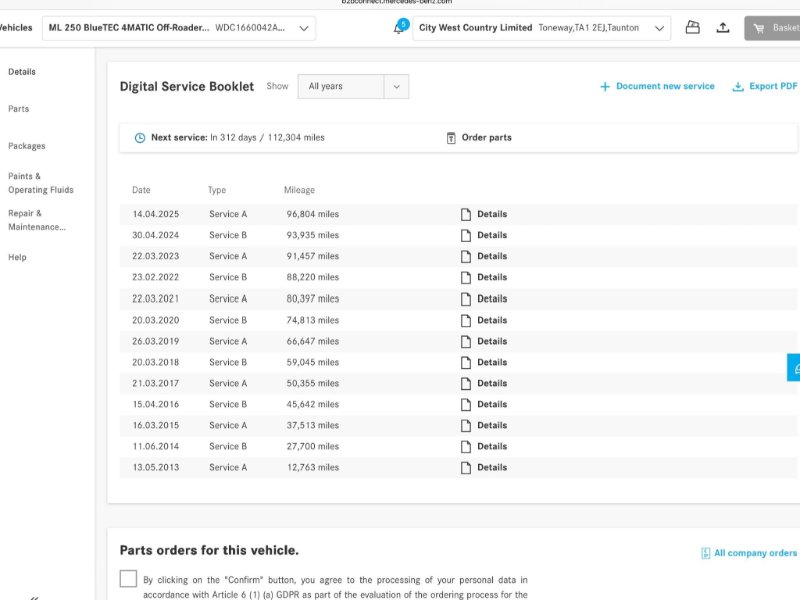The image size is (800, 600).
Task: Click the All company orders link
Action: pos(755,553)
